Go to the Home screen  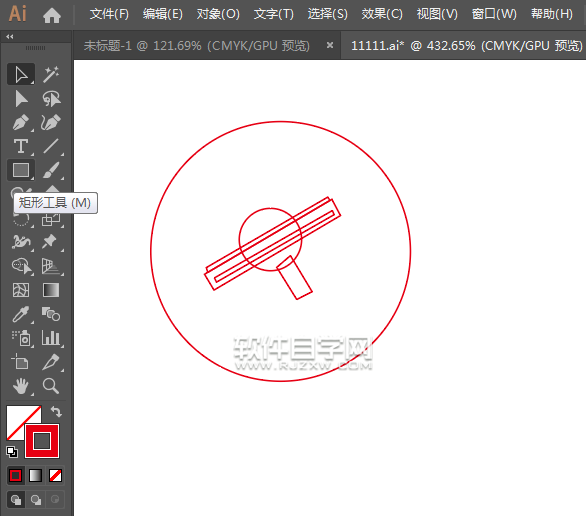52,15
